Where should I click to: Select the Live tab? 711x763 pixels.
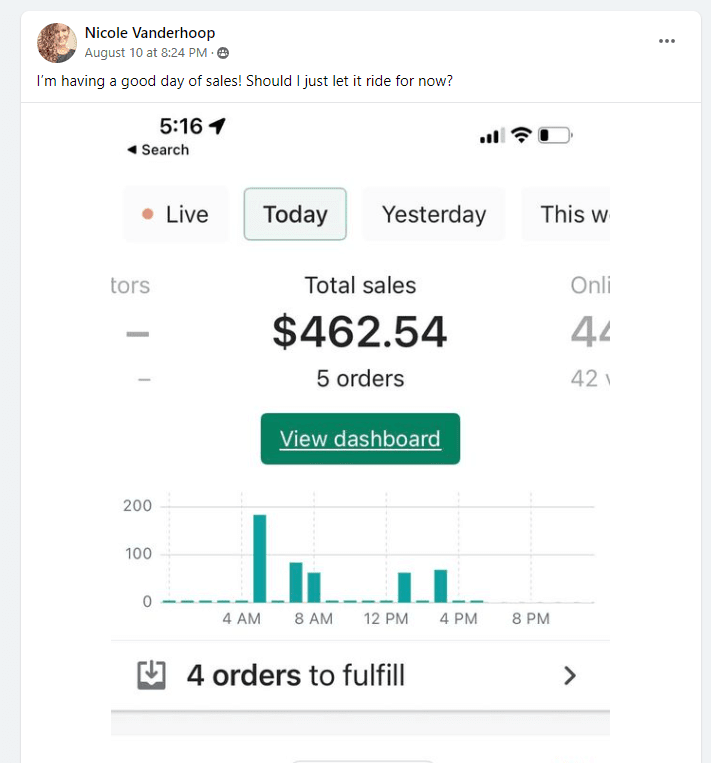pos(176,214)
